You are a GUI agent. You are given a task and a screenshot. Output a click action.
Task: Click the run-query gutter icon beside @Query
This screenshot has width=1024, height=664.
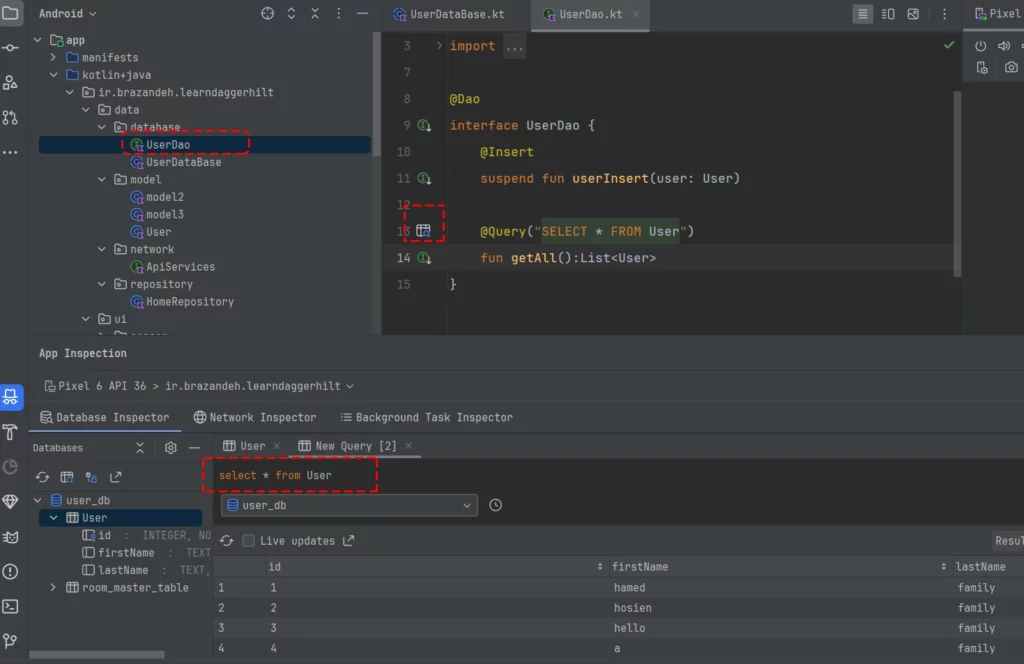423,231
